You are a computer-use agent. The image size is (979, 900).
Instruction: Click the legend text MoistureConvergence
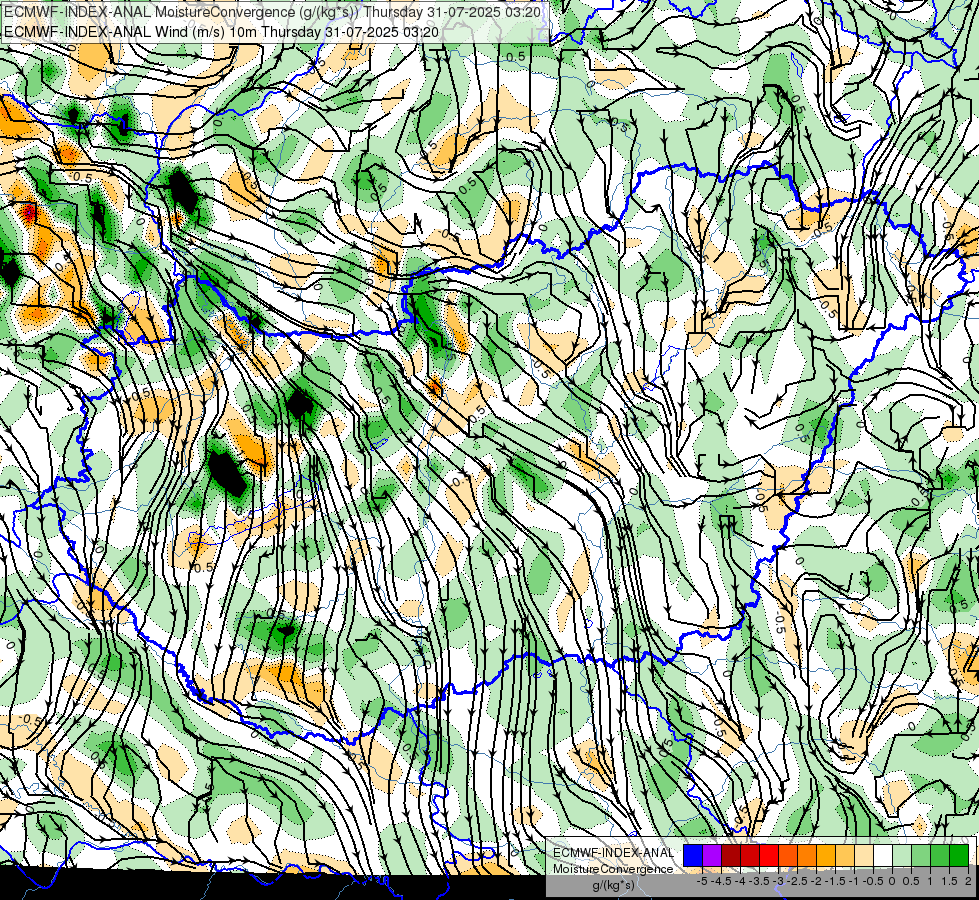pos(613,869)
